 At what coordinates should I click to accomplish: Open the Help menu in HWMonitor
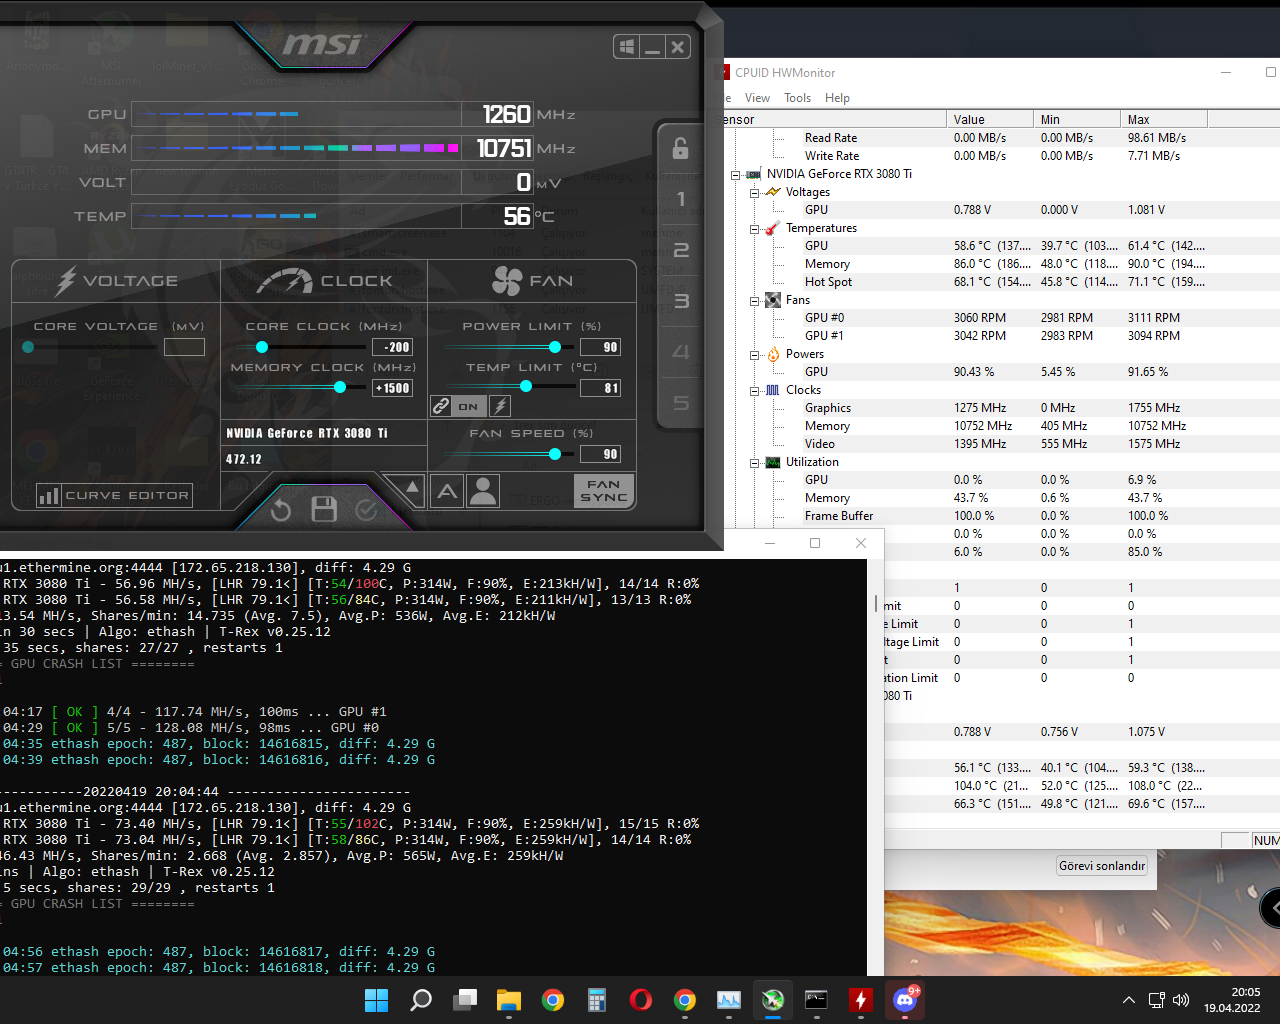837,98
